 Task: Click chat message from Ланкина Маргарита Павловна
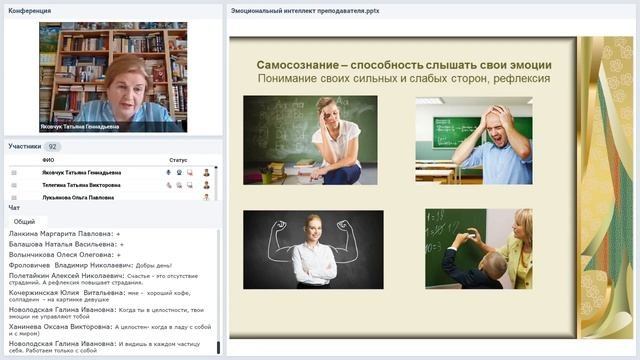pos(64,234)
